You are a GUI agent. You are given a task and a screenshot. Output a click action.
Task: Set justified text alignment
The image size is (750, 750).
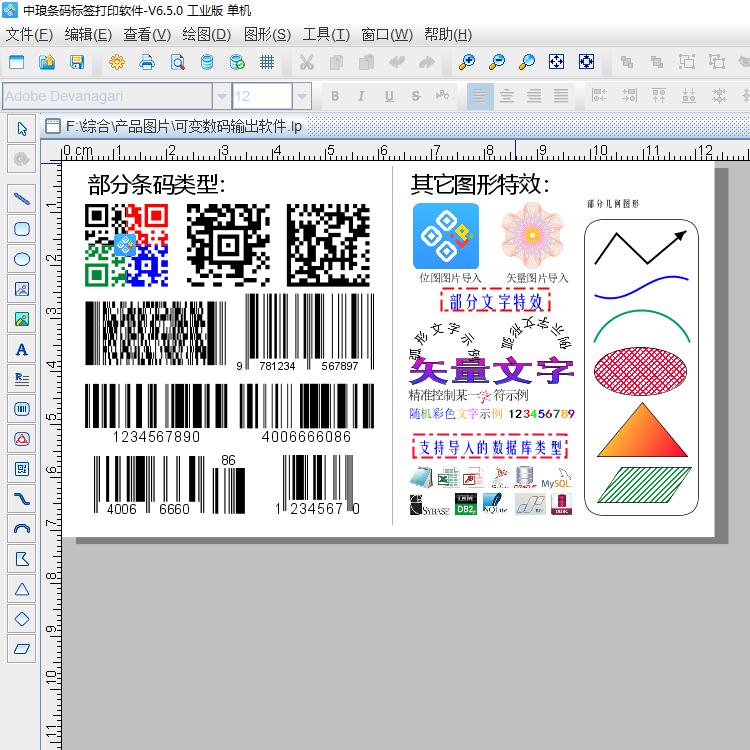(561, 96)
